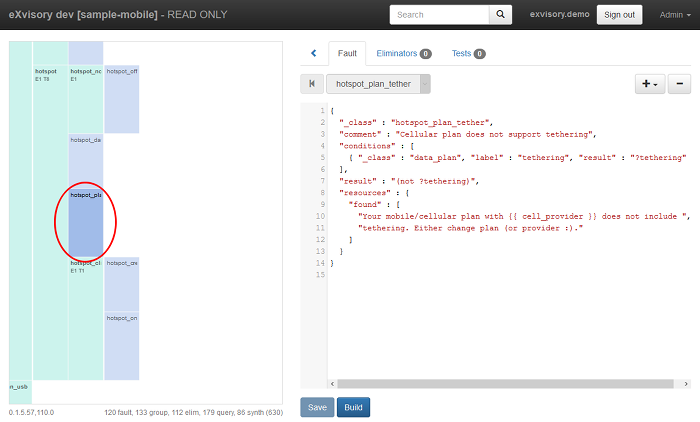Click the minus remove button
This screenshot has width=700, height=422.
pyautogui.click(x=679, y=84)
